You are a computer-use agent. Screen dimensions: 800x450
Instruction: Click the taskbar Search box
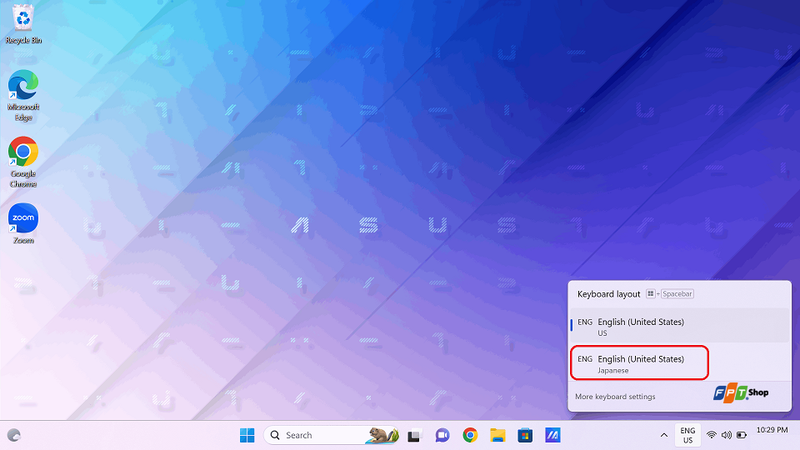pos(331,435)
